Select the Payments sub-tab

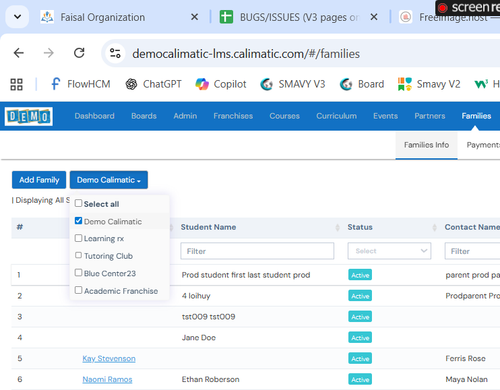tap(483, 145)
